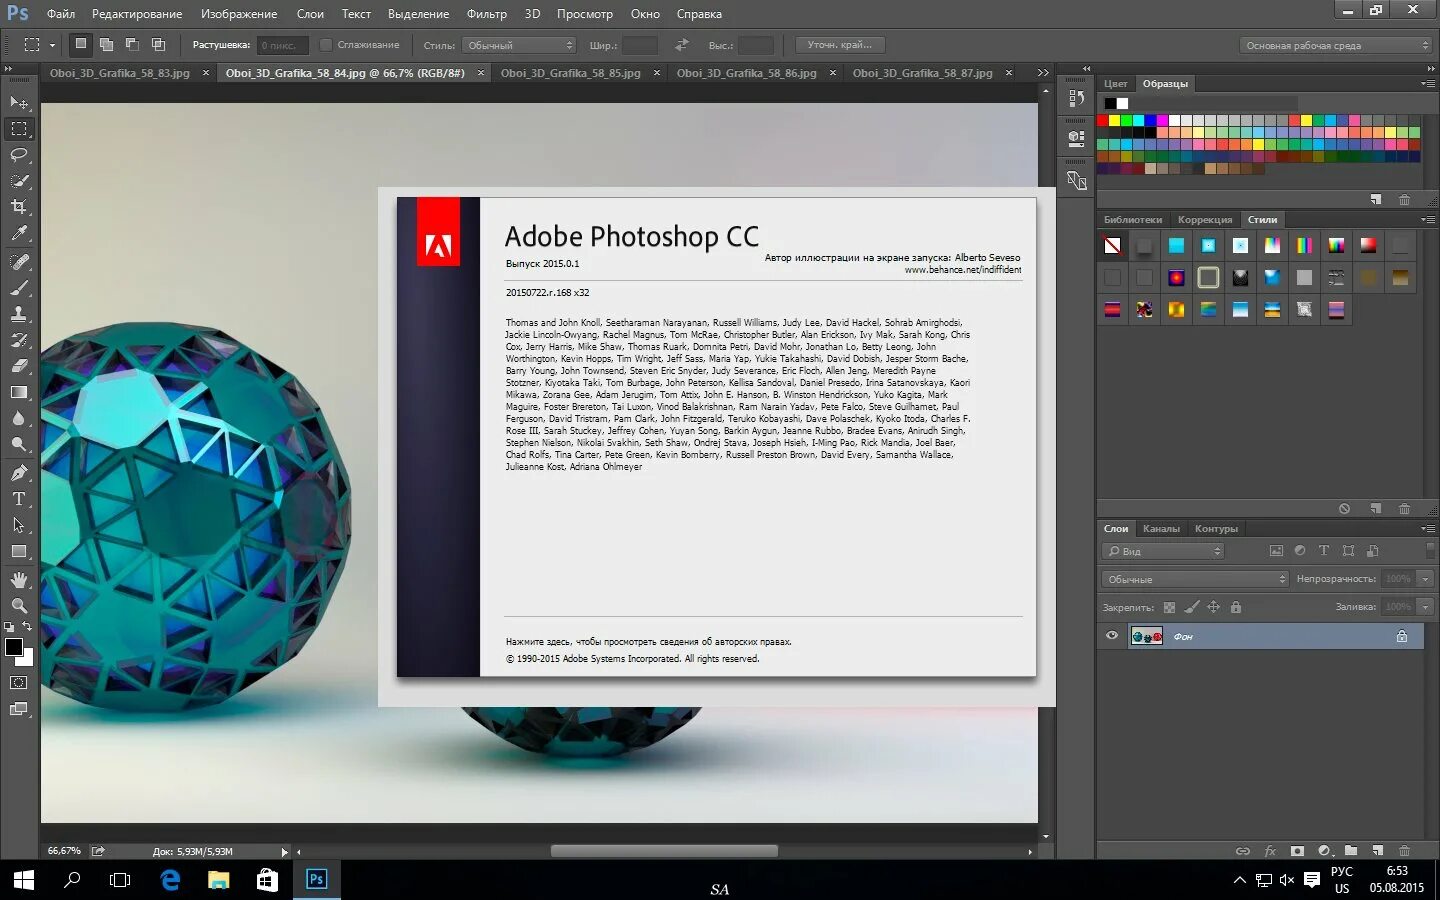Select the Gradient tool
Image resolution: width=1440 pixels, height=900 pixels.
pos(19,393)
